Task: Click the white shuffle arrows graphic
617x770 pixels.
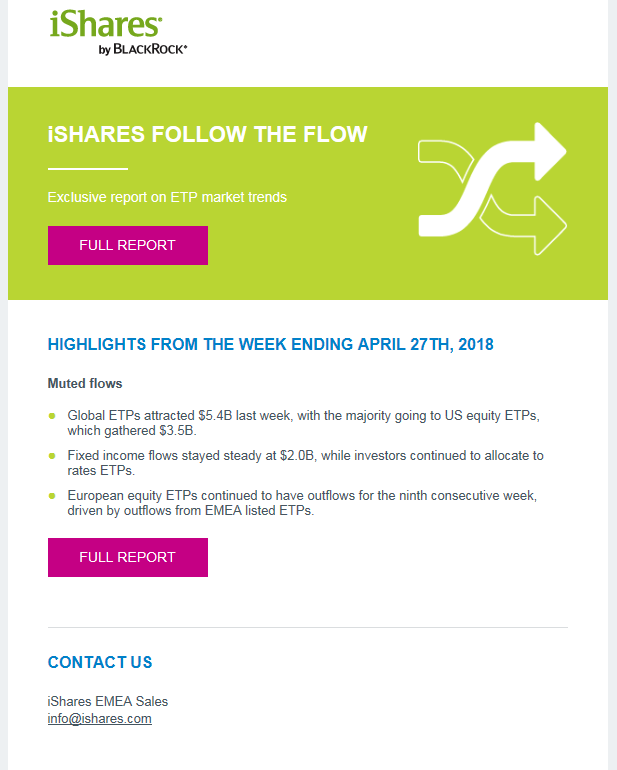Action: click(x=492, y=189)
